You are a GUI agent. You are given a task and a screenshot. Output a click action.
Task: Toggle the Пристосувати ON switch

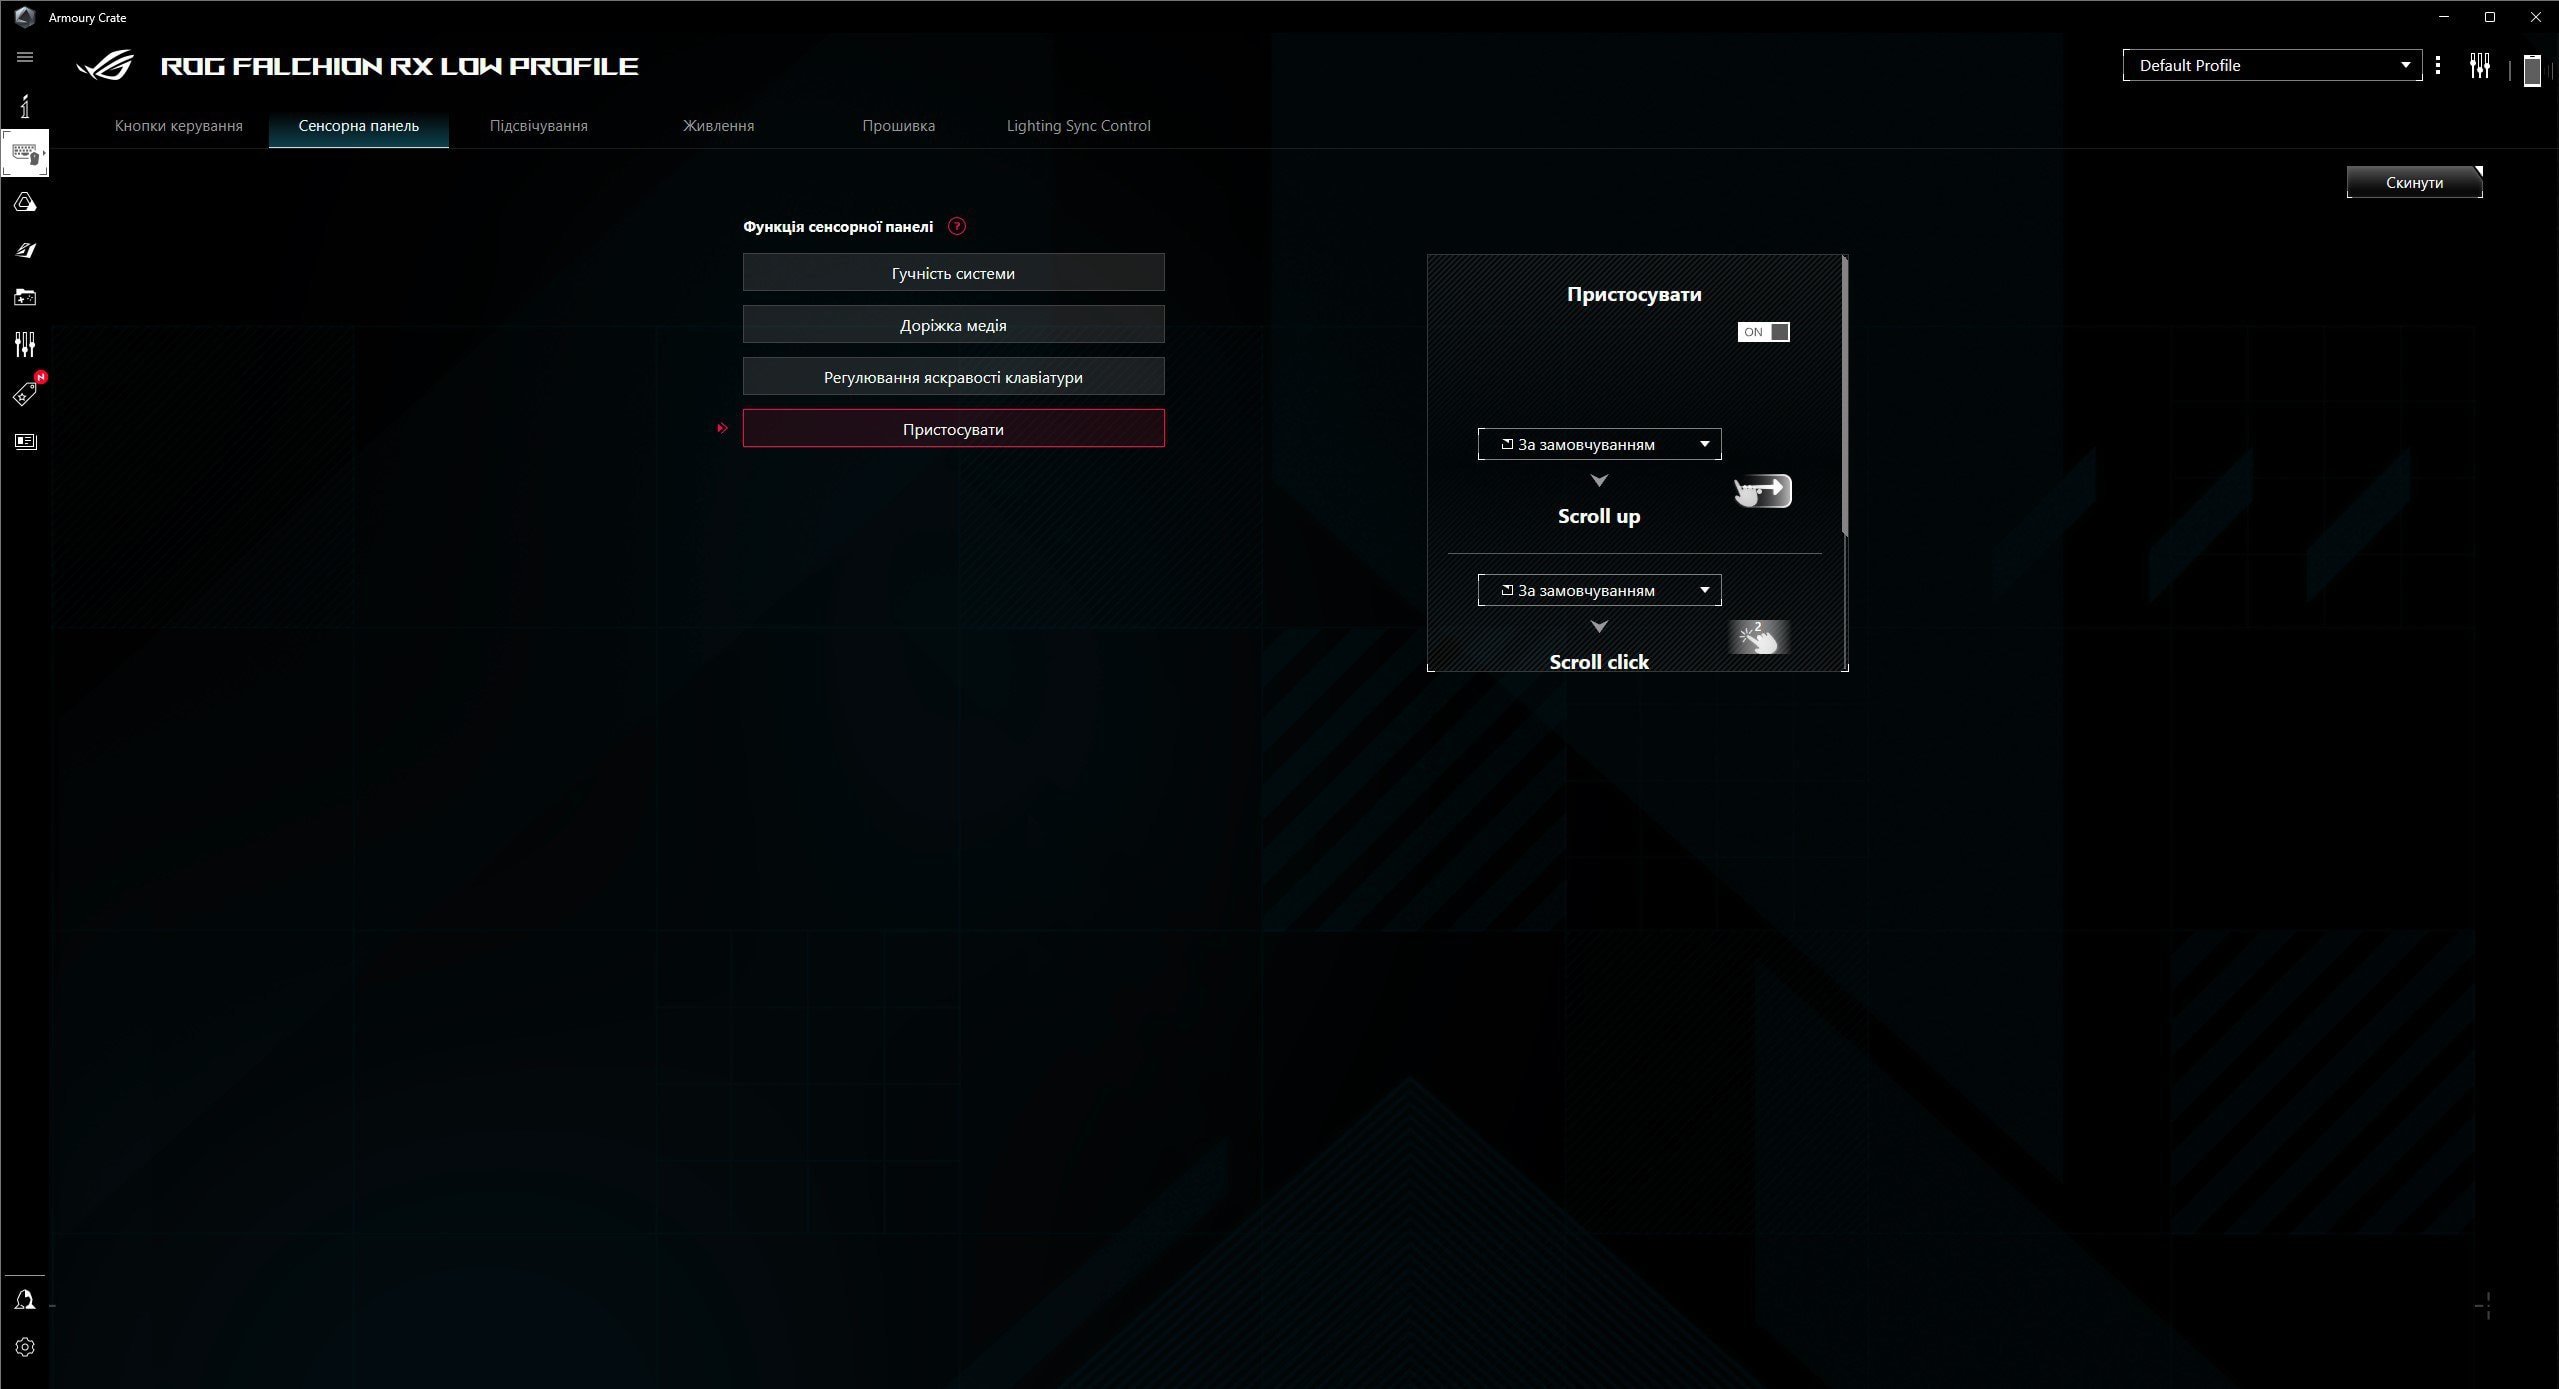pos(1763,332)
